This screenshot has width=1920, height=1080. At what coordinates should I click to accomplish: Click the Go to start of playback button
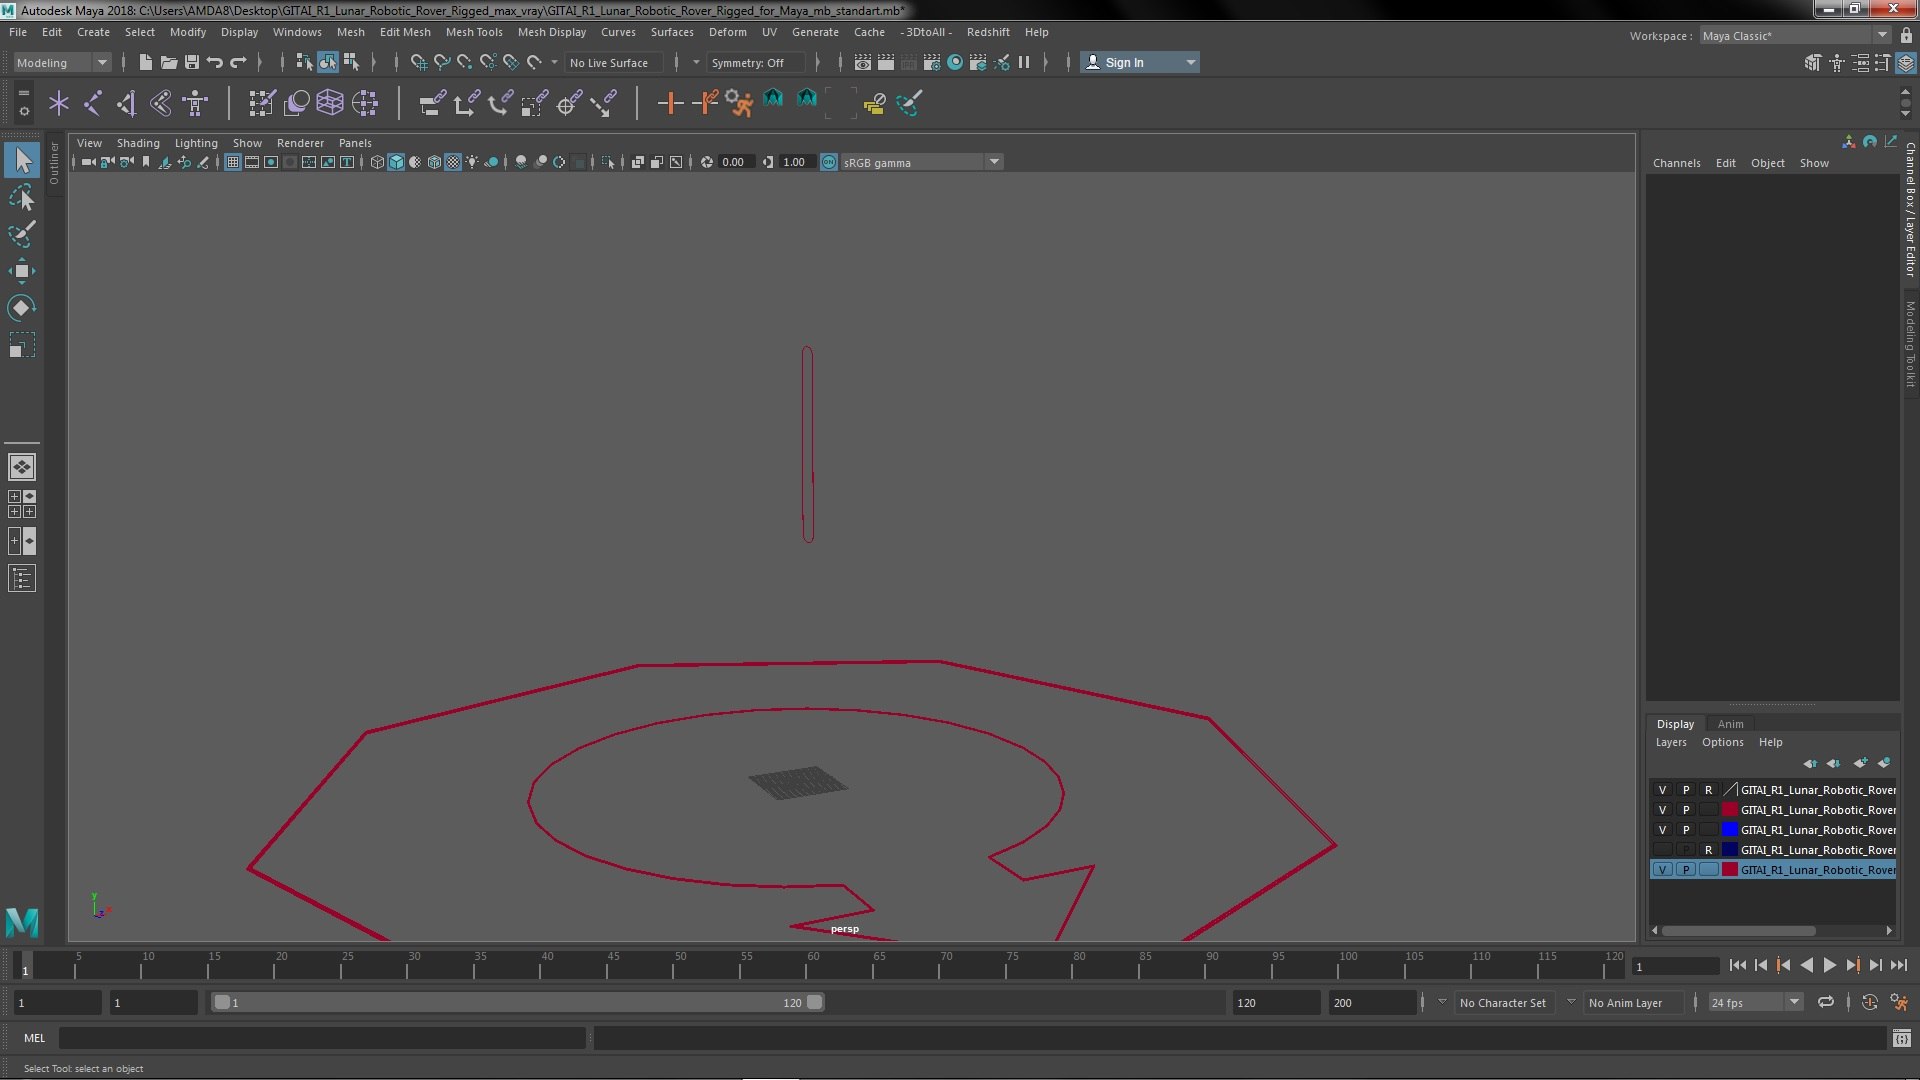pos(1737,965)
